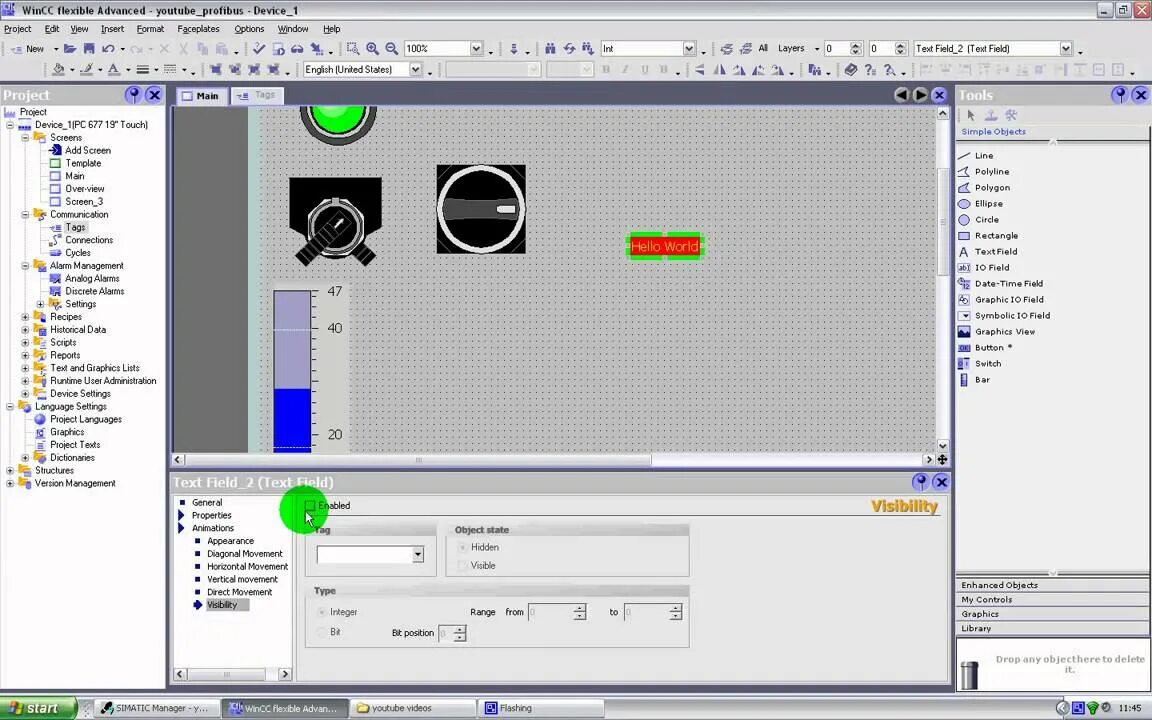
Task: Click the font color letter A icon
Action: coord(114,69)
